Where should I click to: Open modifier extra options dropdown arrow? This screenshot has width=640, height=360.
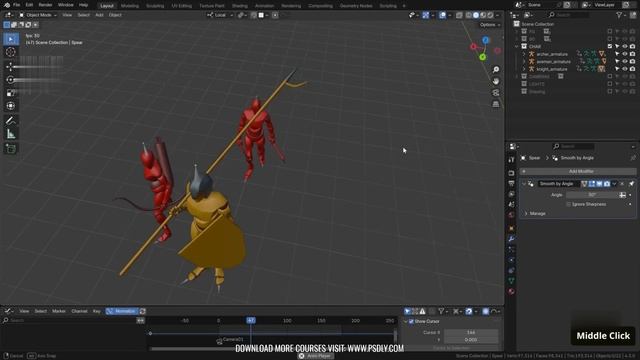[x=614, y=184]
